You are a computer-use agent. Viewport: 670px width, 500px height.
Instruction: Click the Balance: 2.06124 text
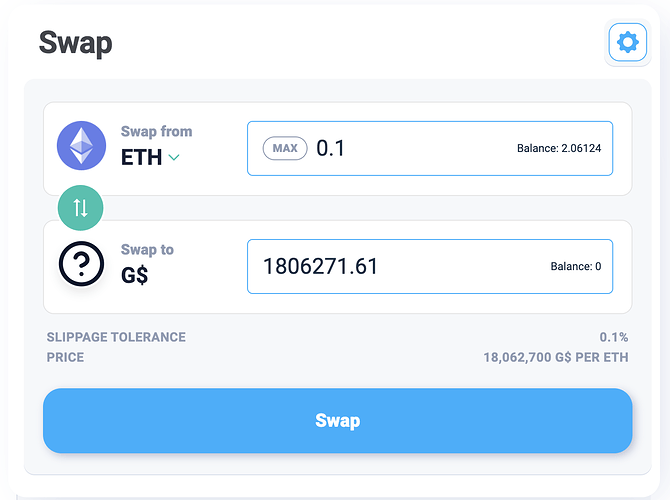coord(559,148)
